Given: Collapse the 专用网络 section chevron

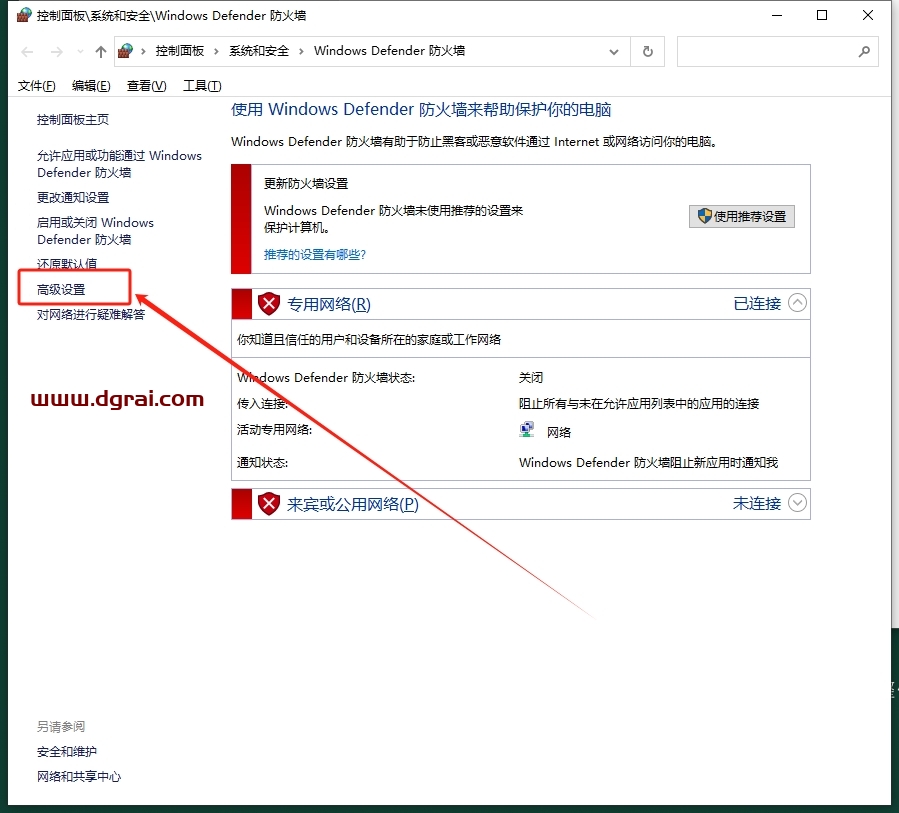Looking at the screenshot, I should tap(797, 303).
